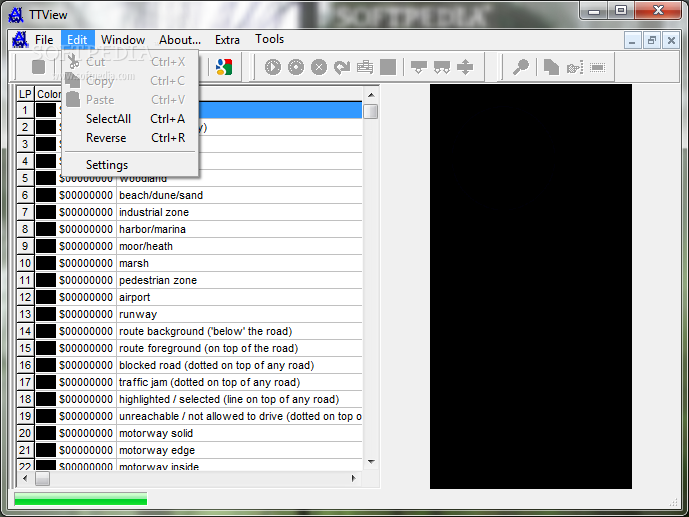Image resolution: width=689 pixels, height=517 pixels.
Task: Click the play circle toolbar icon
Action: [x=272, y=67]
